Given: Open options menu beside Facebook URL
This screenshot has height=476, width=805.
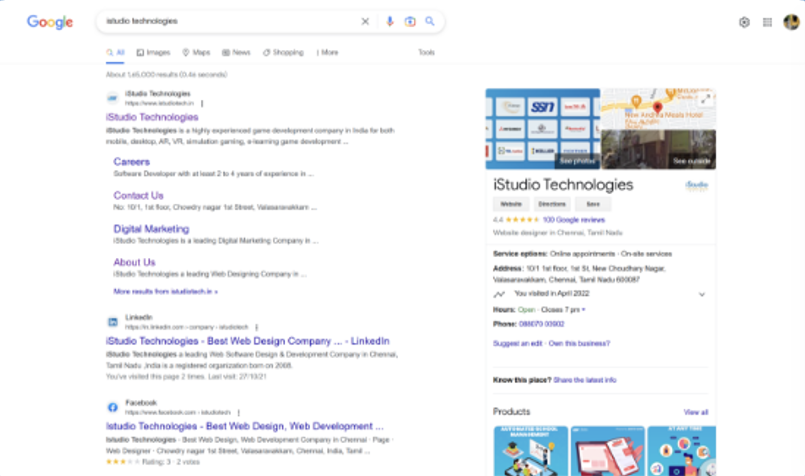Looking at the screenshot, I should pos(239,412).
